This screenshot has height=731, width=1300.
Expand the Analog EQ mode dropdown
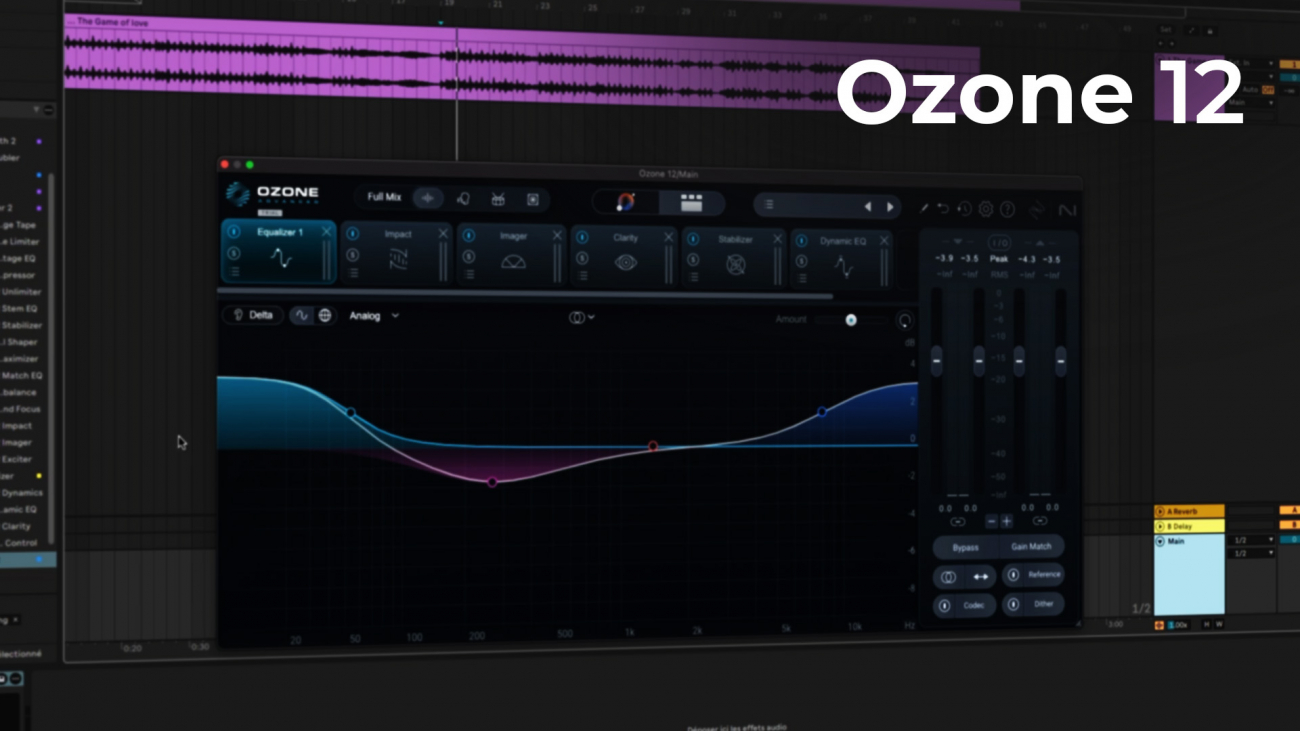tap(374, 316)
